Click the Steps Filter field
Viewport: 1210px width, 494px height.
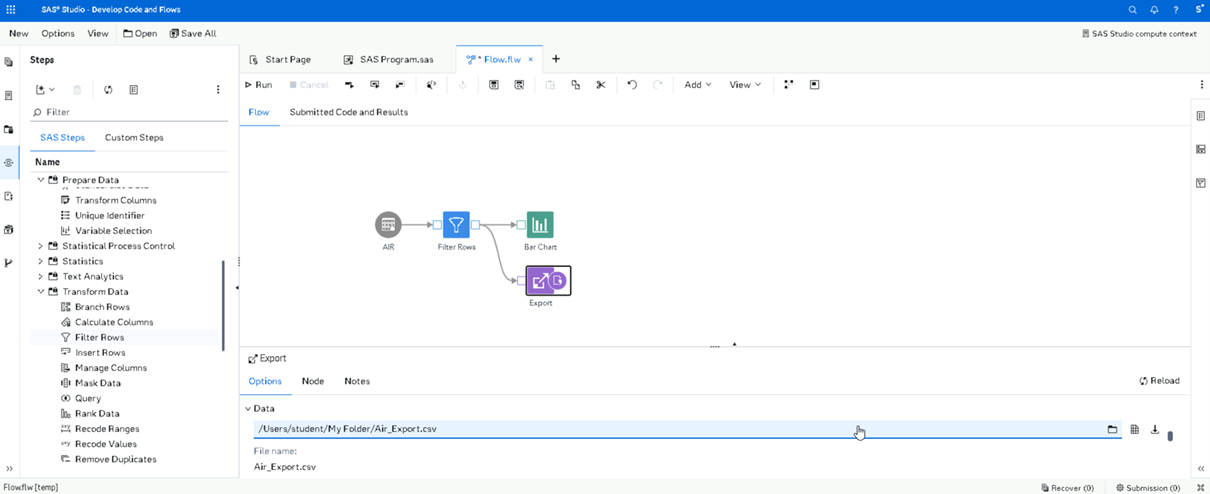pyautogui.click(x=130, y=112)
